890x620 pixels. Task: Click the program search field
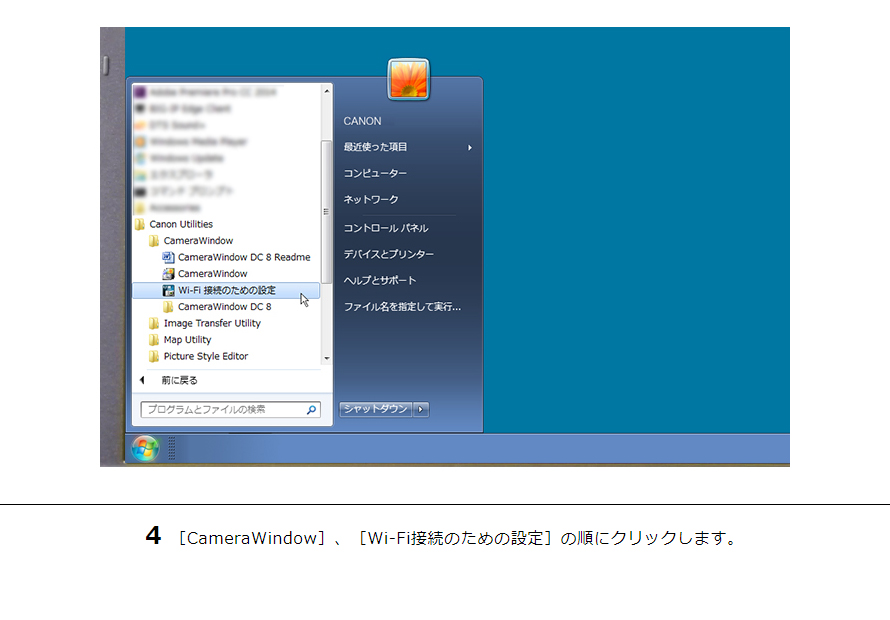coord(225,408)
